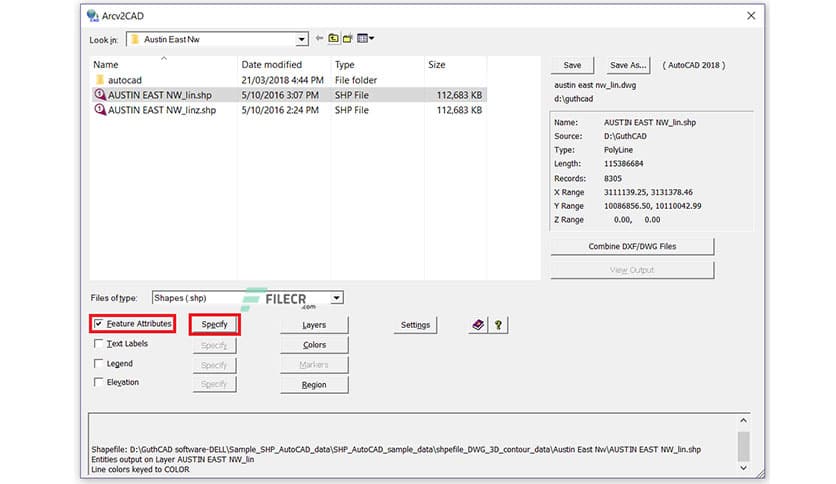Click the question mark help icon
The height and width of the screenshot is (484, 836).
498,325
